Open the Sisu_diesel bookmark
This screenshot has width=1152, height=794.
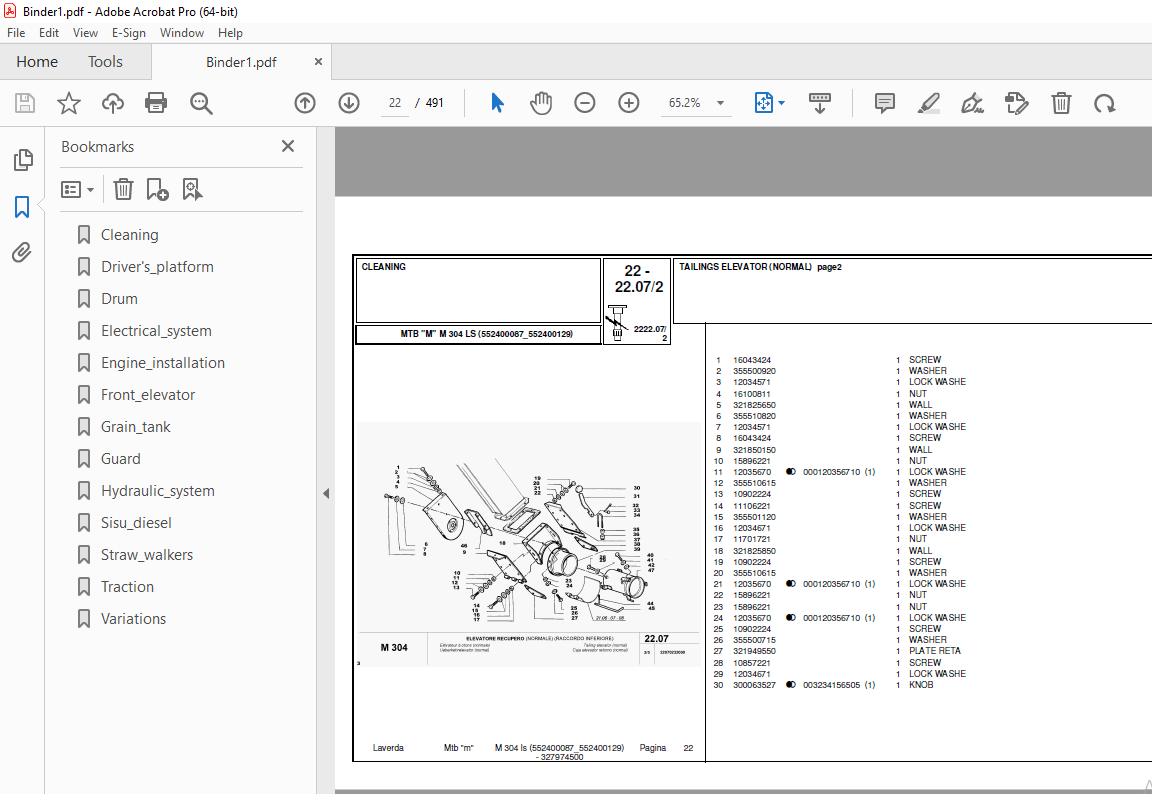(136, 523)
